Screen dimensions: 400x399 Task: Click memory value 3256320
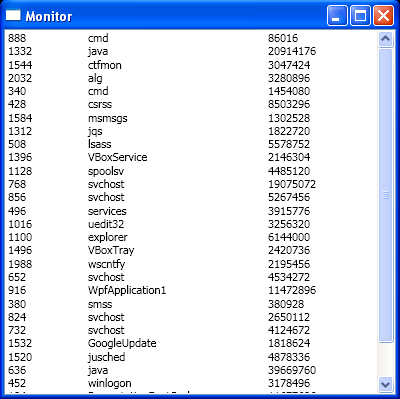[289, 224]
